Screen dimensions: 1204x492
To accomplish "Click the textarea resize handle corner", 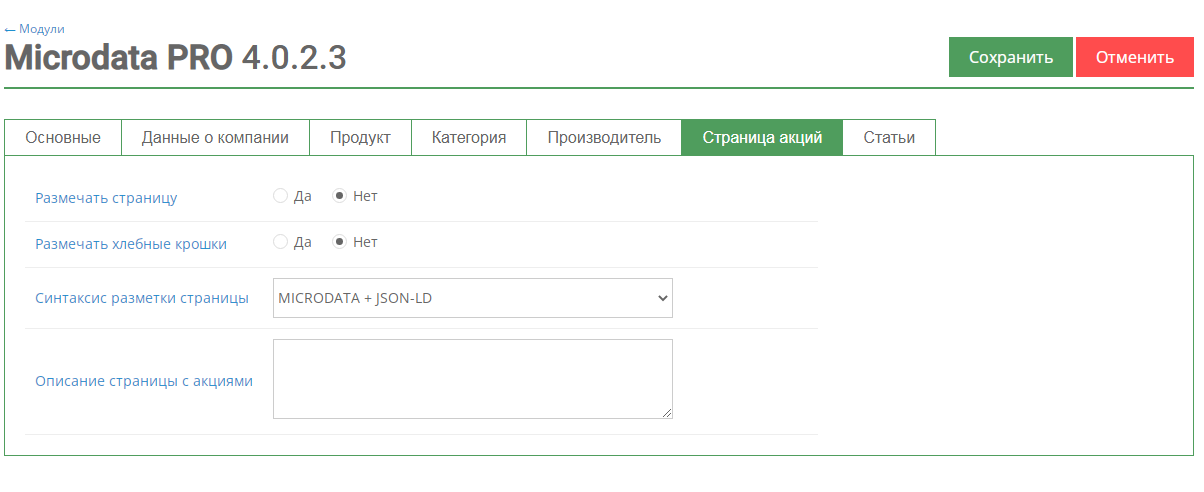I will [x=667, y=412].
